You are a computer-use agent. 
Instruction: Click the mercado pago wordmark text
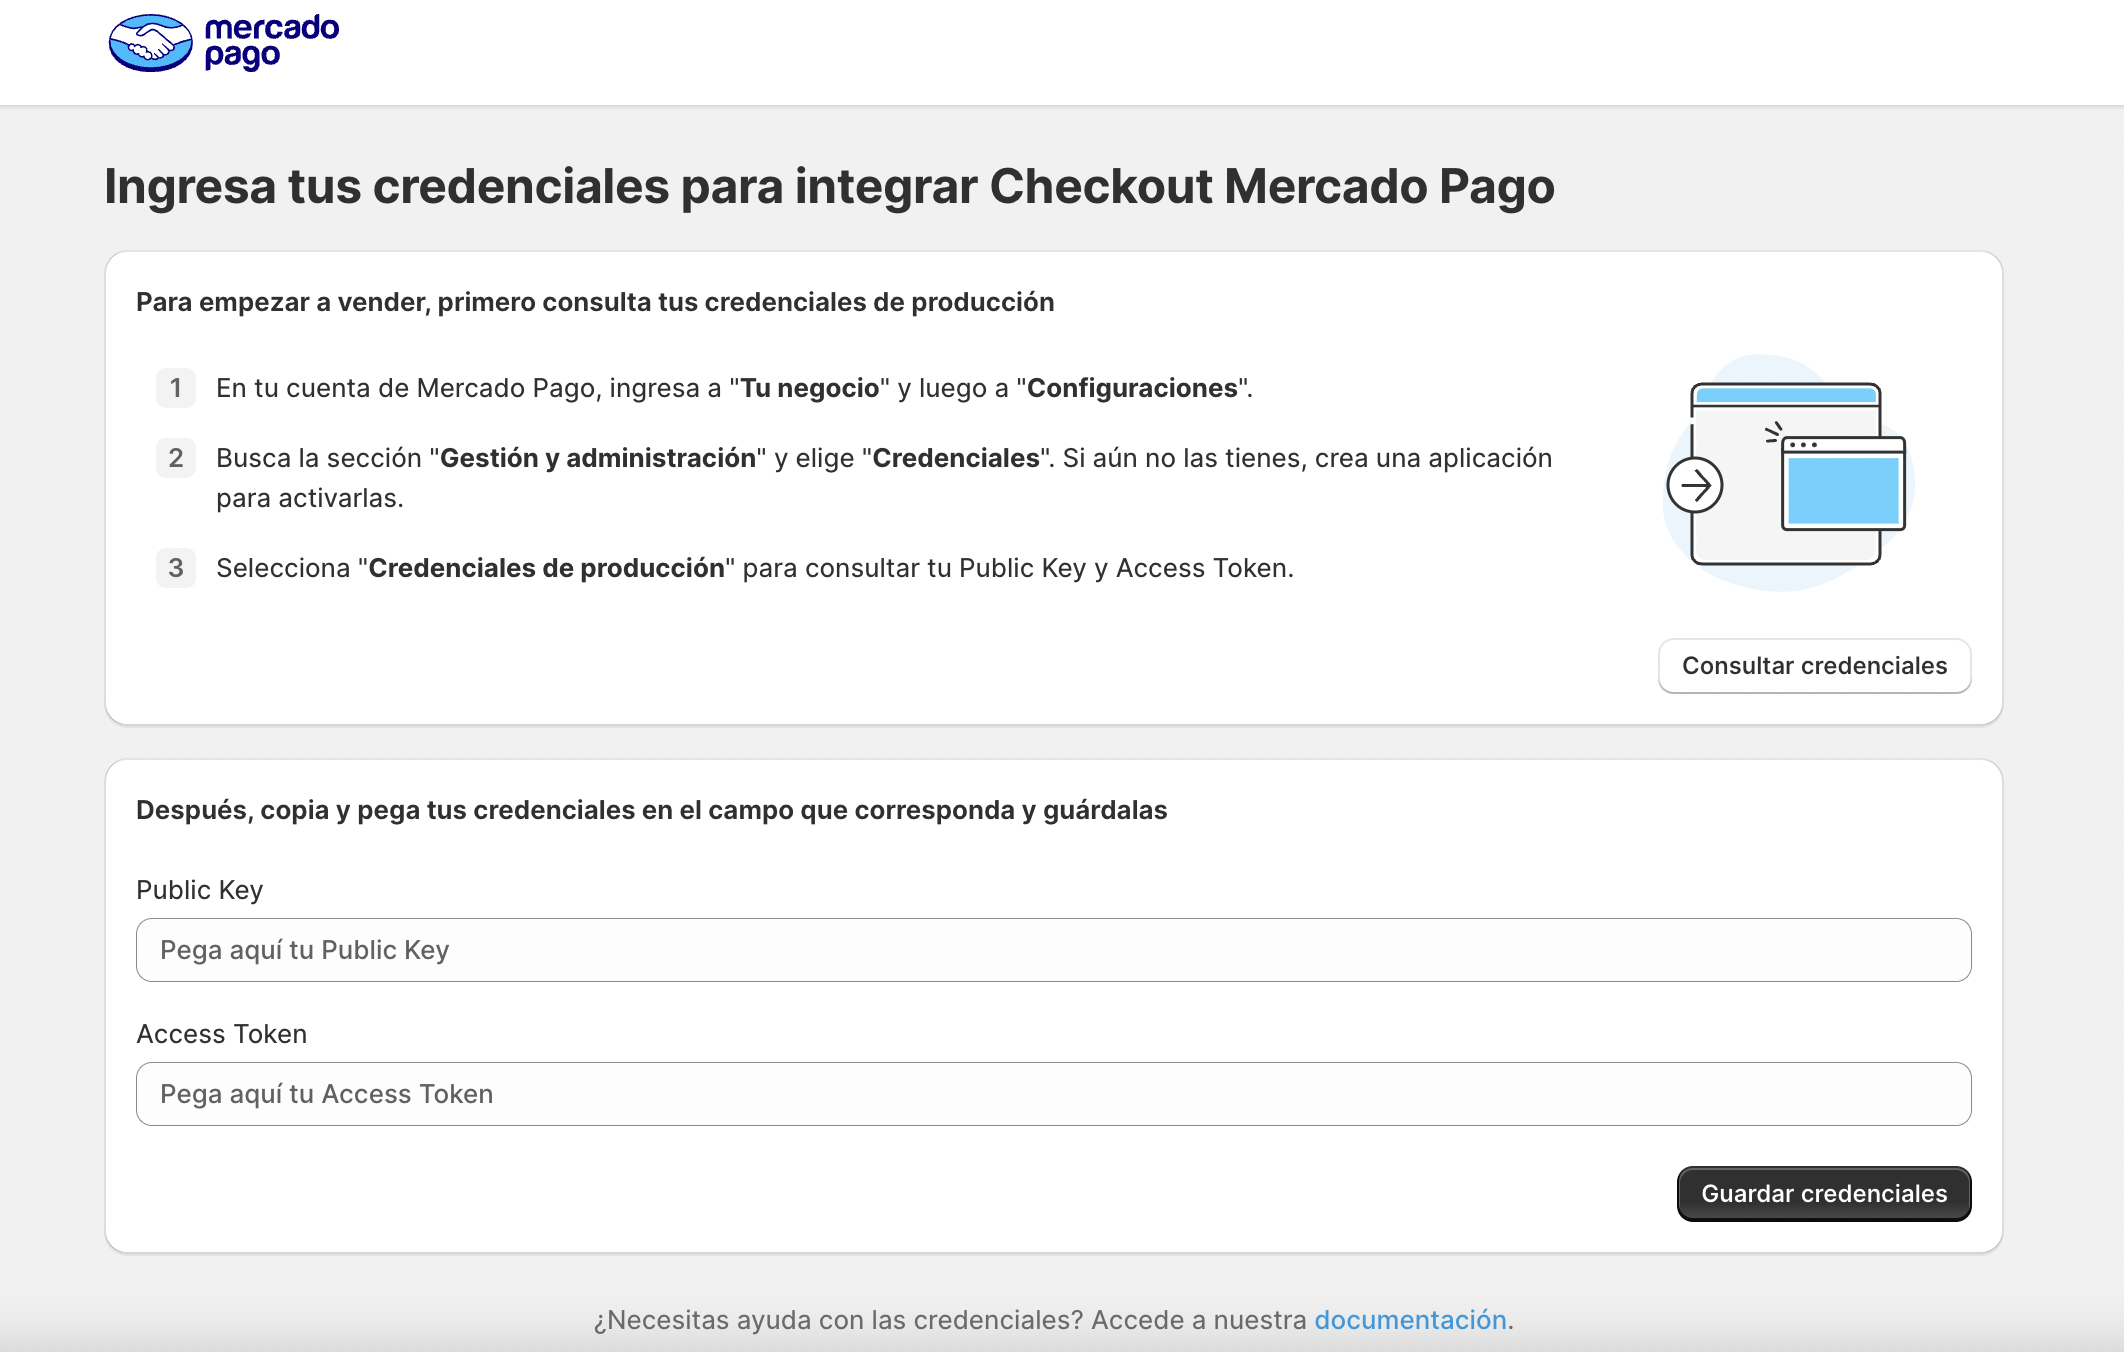(x=271, y=42)
